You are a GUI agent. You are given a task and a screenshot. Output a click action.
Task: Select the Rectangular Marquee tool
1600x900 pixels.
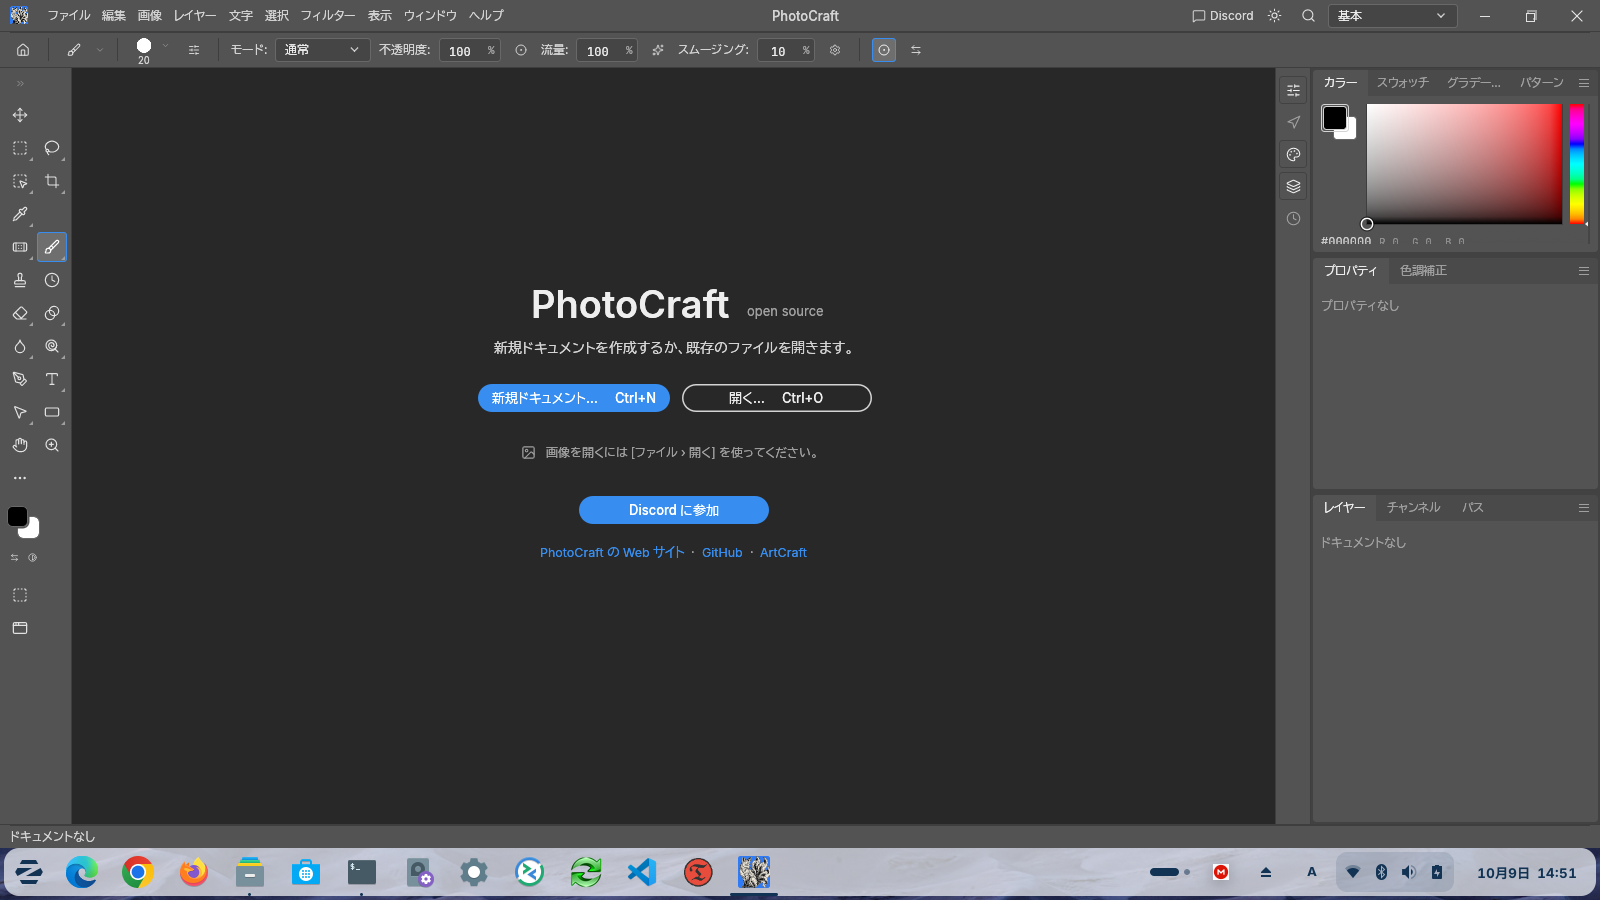20,148
